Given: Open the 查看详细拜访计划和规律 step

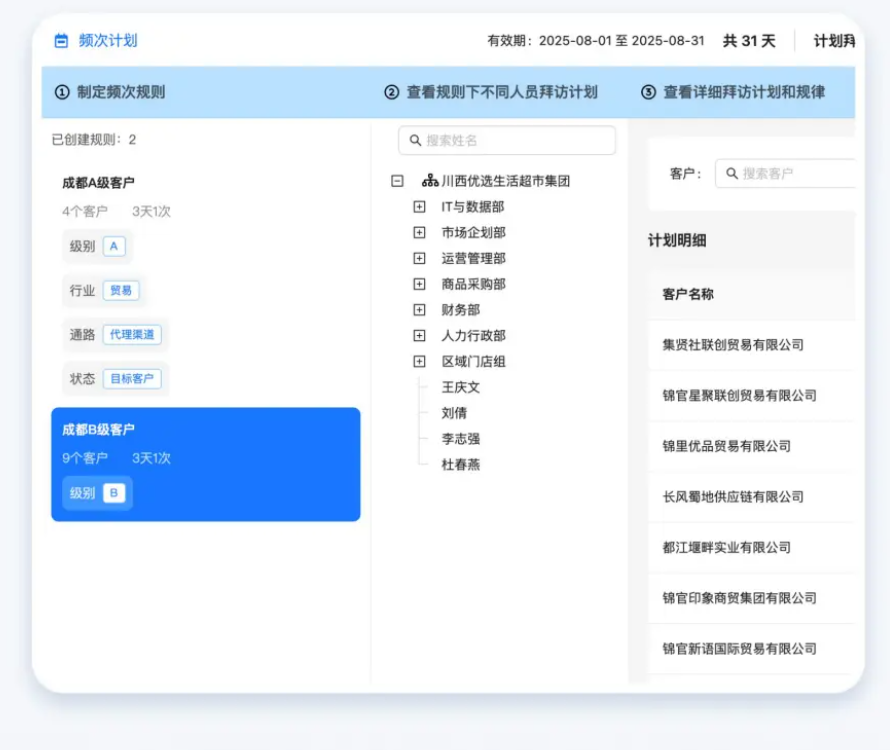Looking at the screenshot, I should coord(743,93).
